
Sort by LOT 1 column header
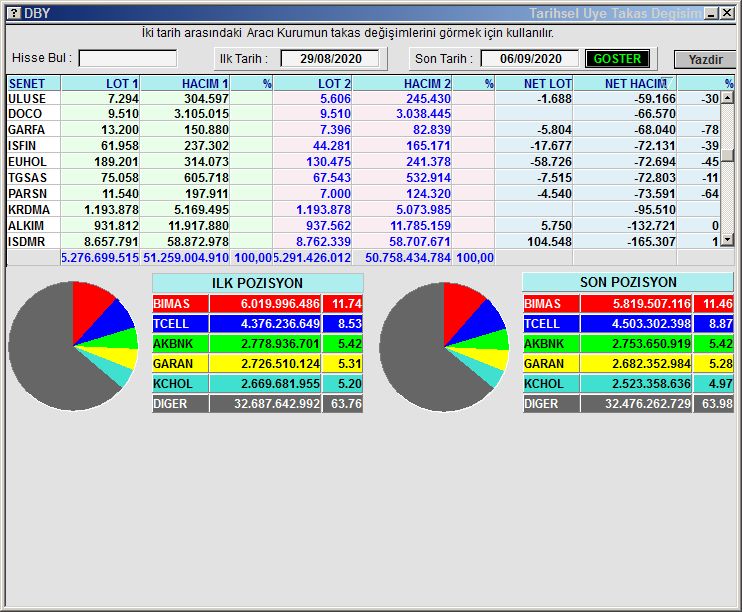pos(101,83)
